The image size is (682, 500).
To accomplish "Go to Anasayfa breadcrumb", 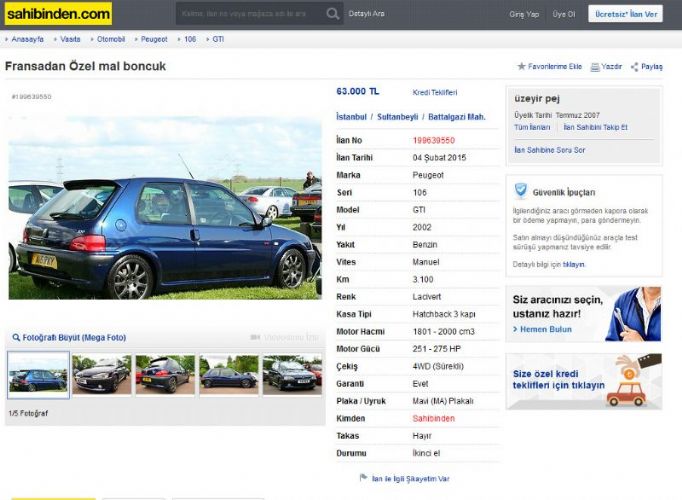I will pos(27,39).
